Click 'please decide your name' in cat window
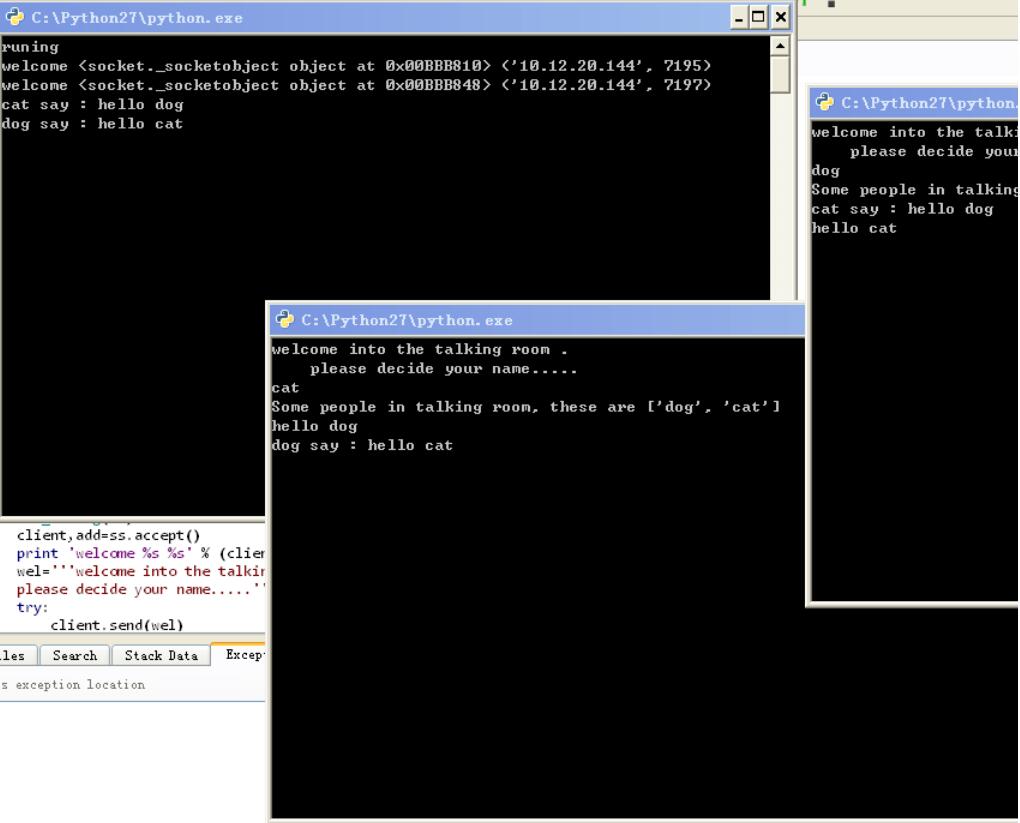The image size is (1020, 823). pos(444,368)
